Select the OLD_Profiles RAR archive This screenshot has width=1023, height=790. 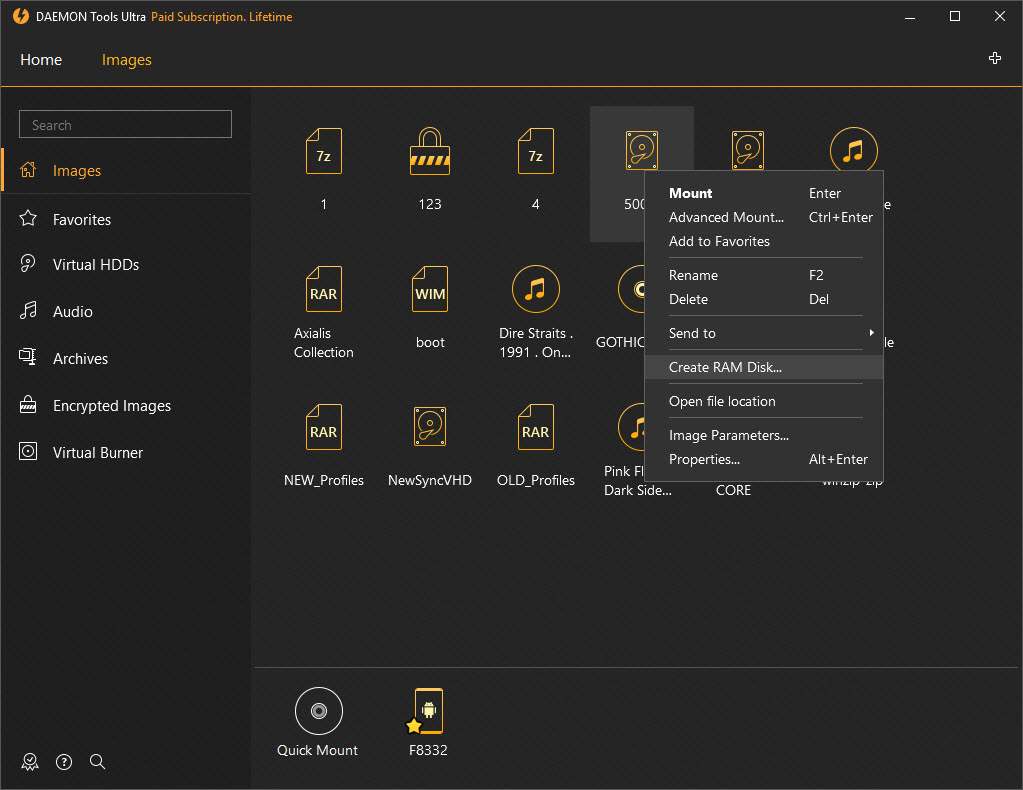(x=536, y=427)
